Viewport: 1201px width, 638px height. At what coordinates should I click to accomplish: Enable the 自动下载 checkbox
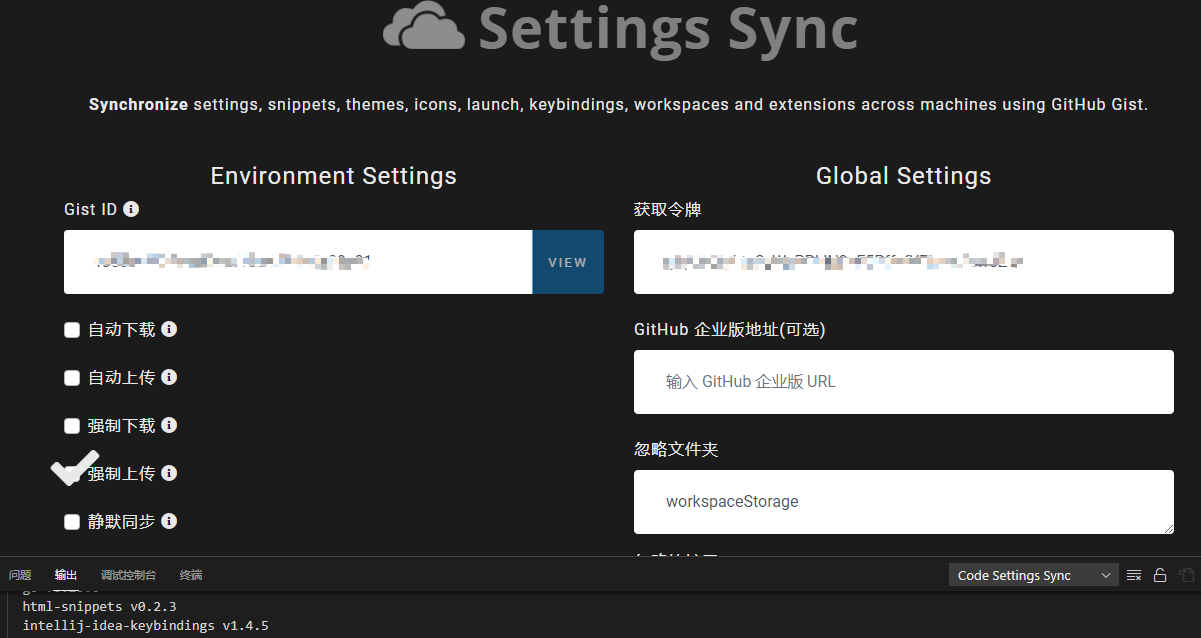(72, 330)
